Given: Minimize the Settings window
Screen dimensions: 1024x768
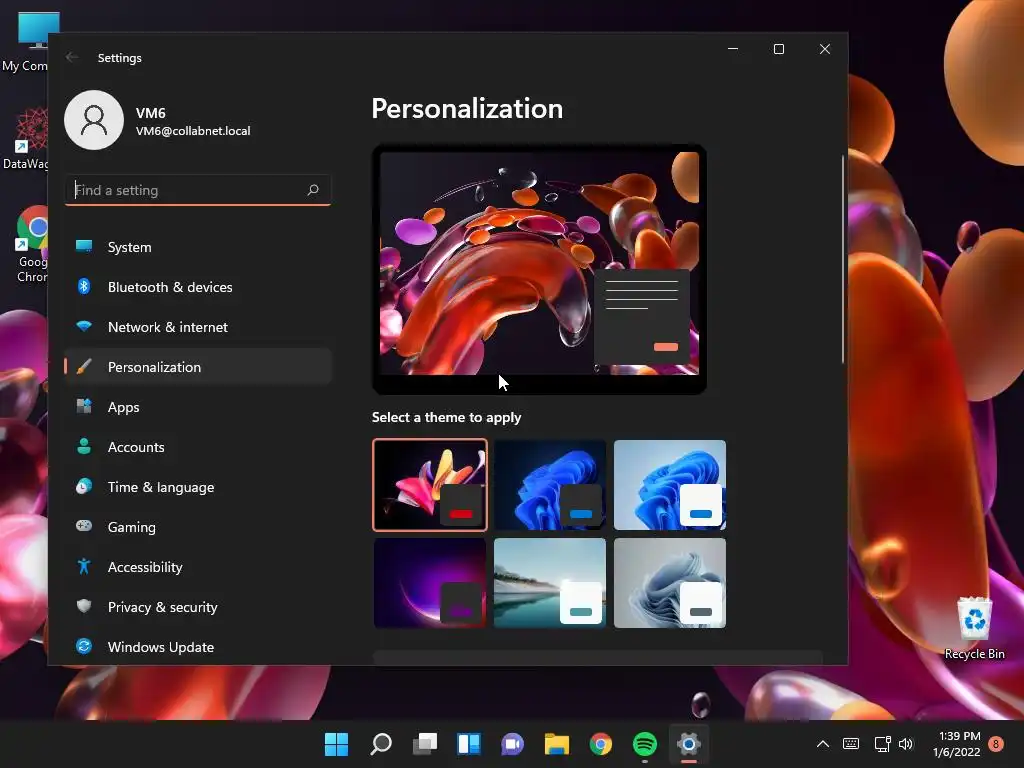Looking at the screenshot, I should click(733, 49).
